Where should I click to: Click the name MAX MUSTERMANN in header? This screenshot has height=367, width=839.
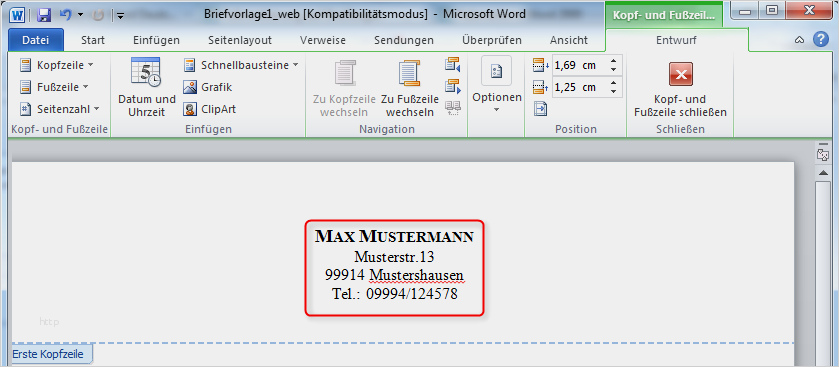[394, 236]
